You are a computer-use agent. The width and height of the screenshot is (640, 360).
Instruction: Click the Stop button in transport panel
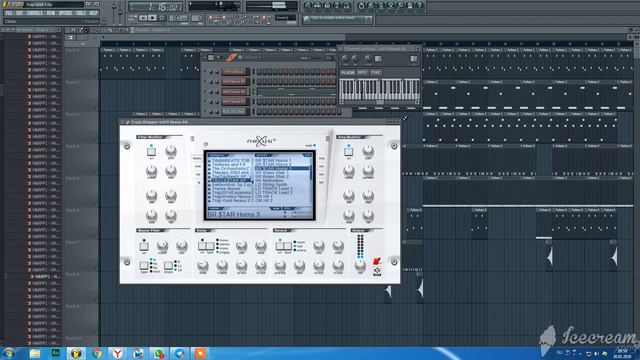(152, 18)
